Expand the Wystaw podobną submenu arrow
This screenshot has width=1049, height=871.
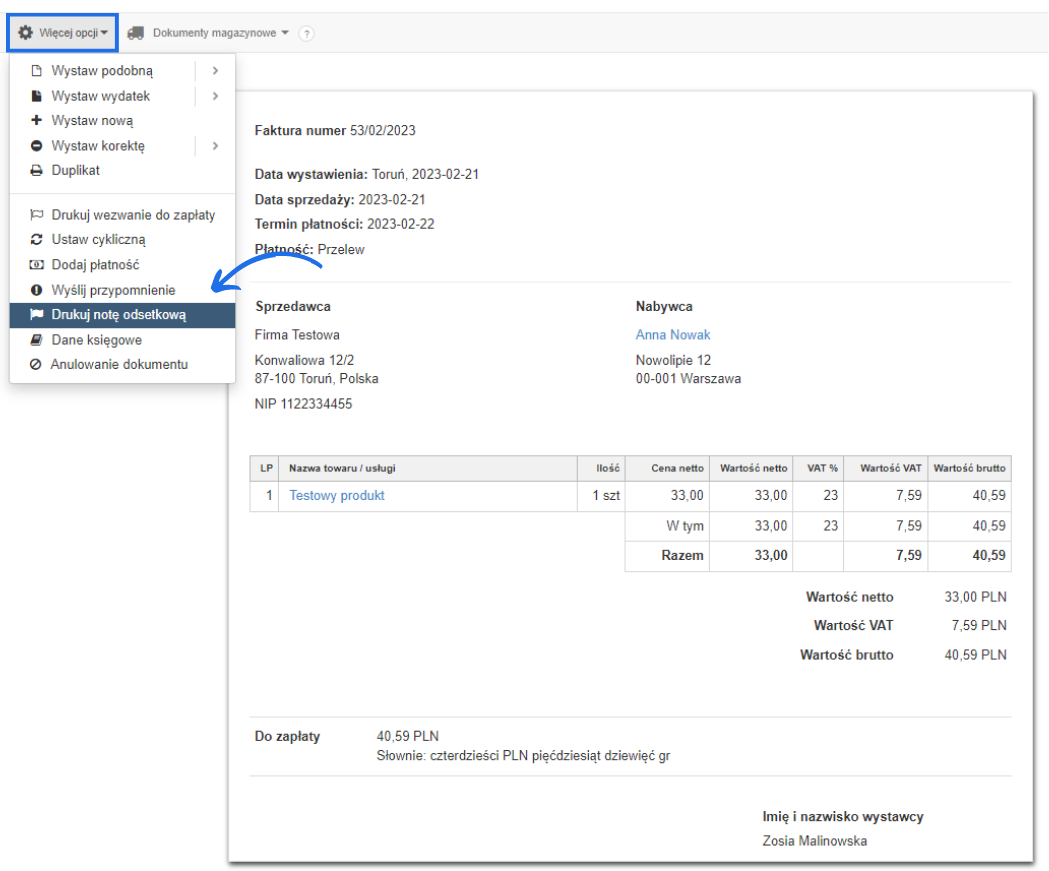click(x=215, y=71)
